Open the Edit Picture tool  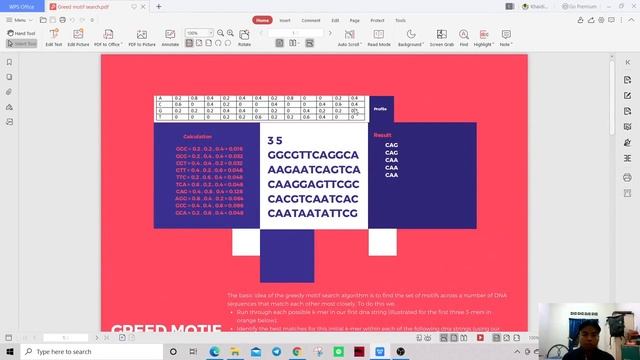point(78,38)
